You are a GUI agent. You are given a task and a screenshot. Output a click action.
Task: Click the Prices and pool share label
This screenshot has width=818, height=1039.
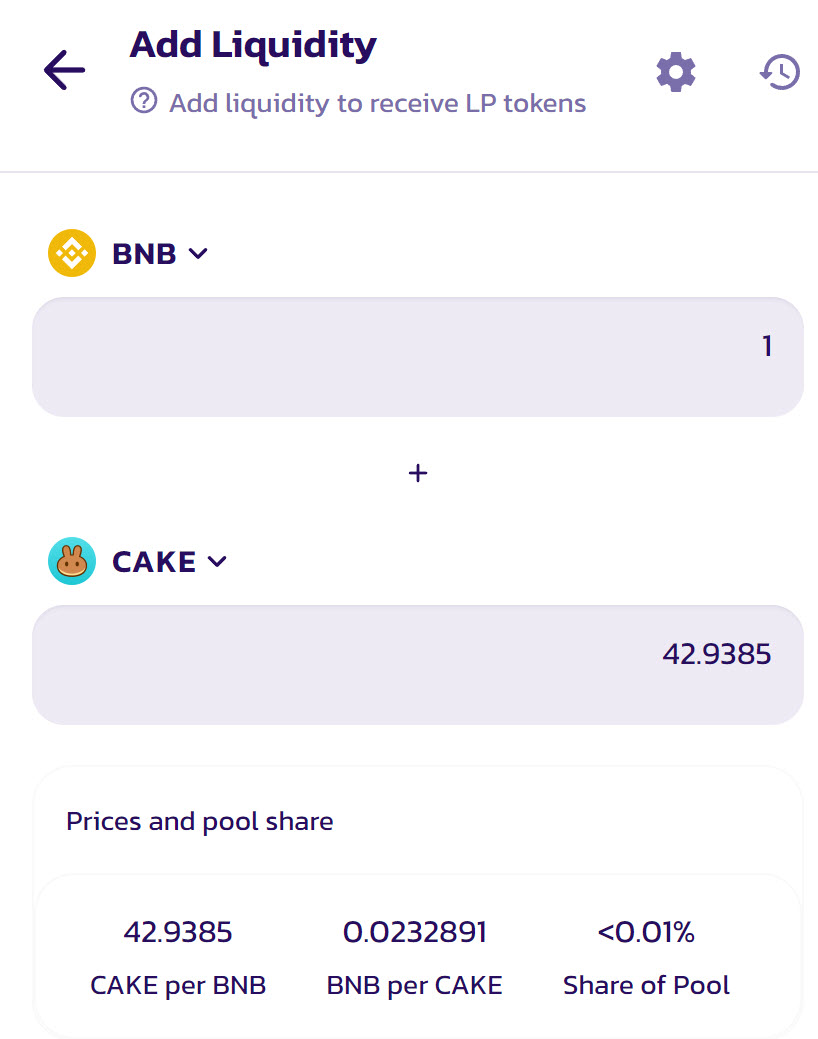point(200,822)
